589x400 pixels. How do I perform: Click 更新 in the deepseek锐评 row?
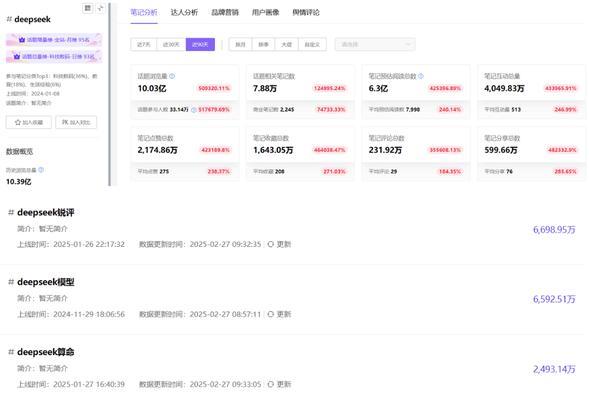coord(284,244)
